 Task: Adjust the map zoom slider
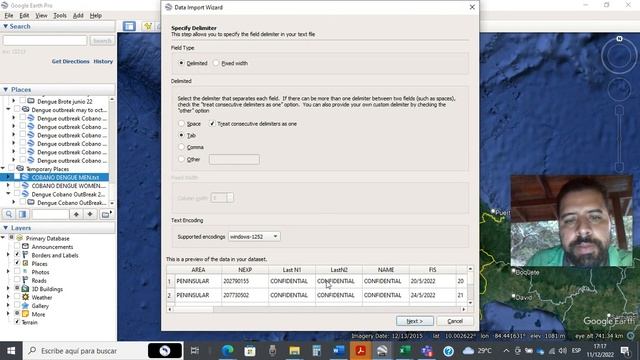pos(619,139)
